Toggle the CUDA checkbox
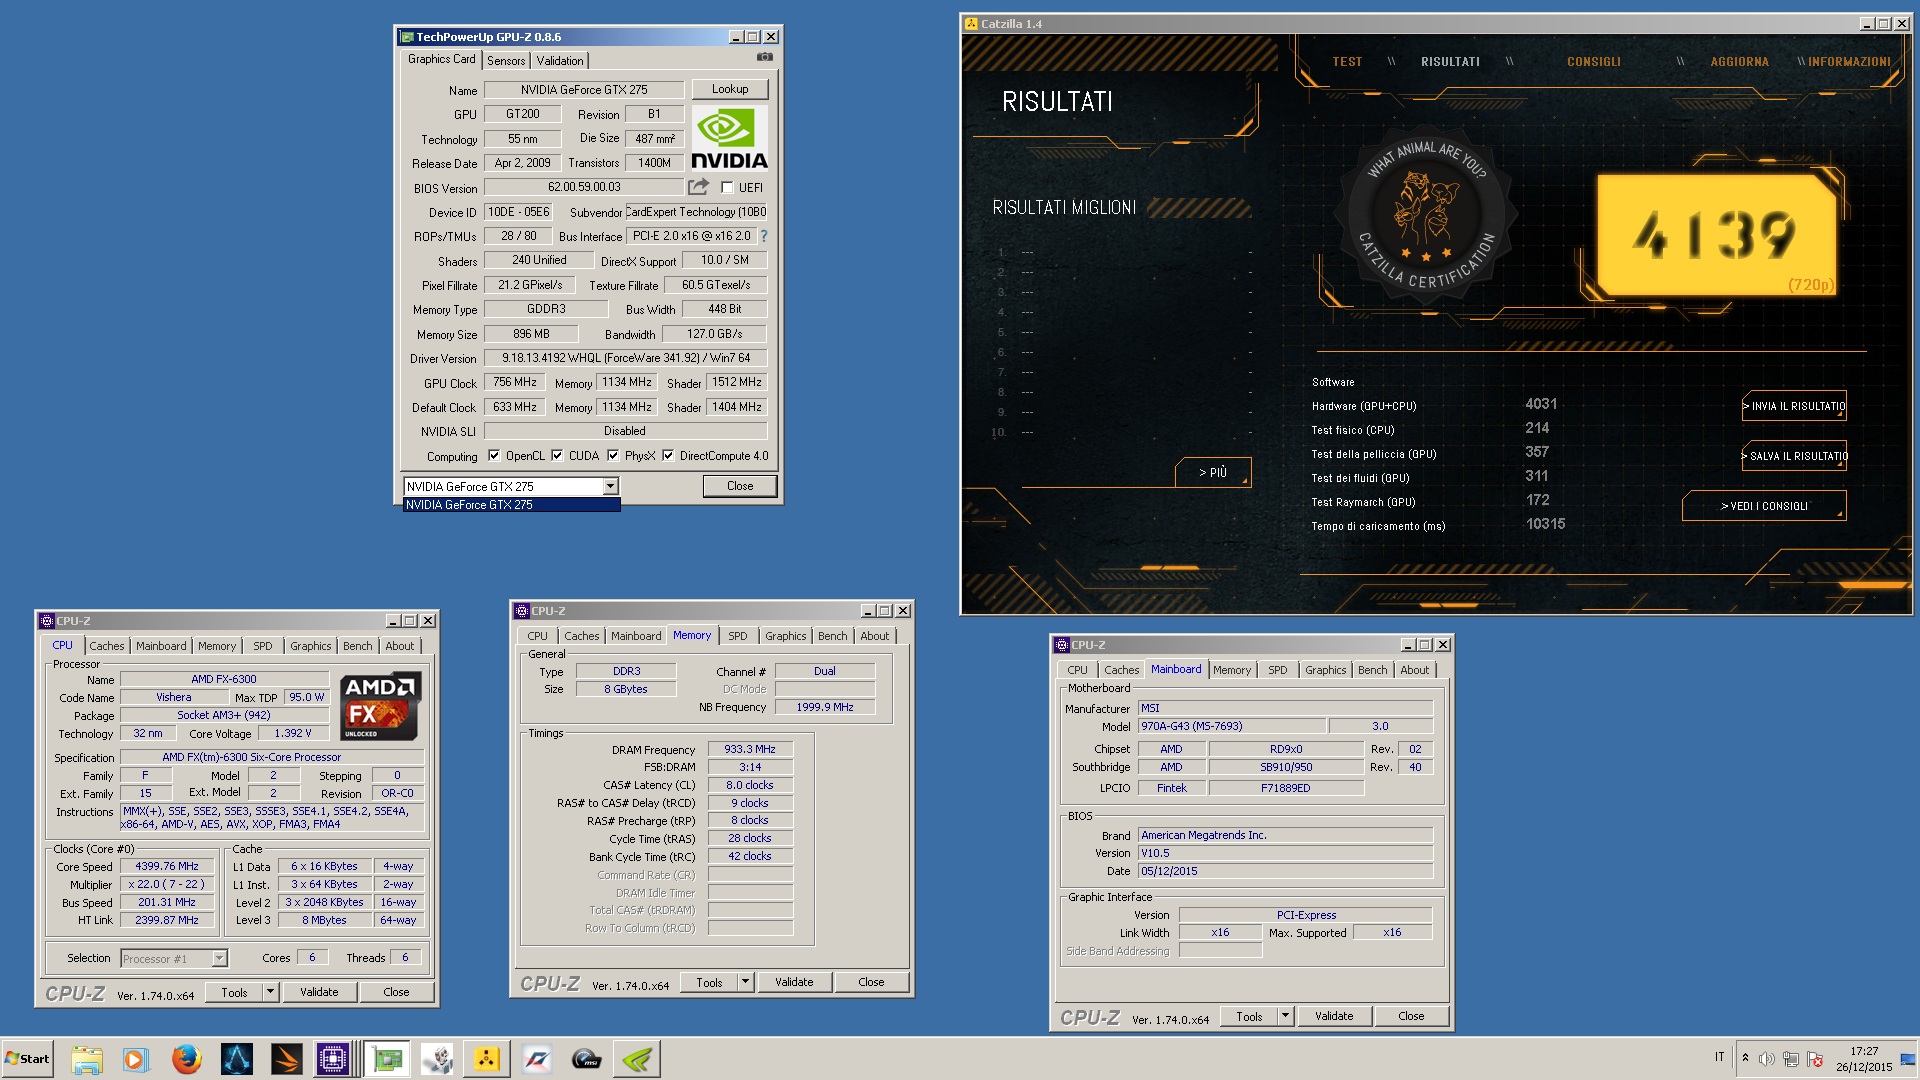 coord(557,456)
